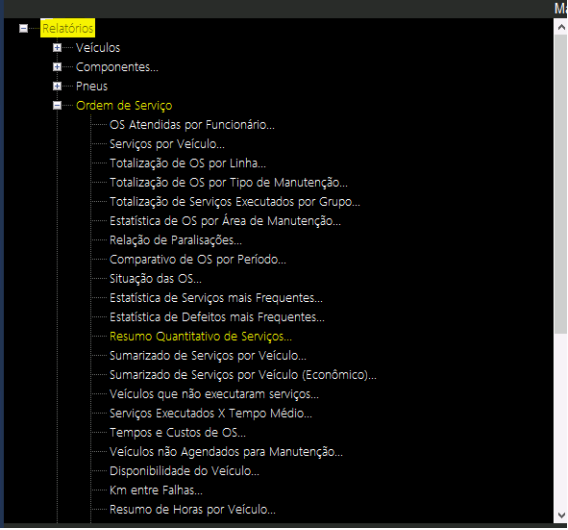This screenshot has width=568, height=530.
Task: Select Estatística de Defeitos mais Frequentes
Action: tap(217, 317)
